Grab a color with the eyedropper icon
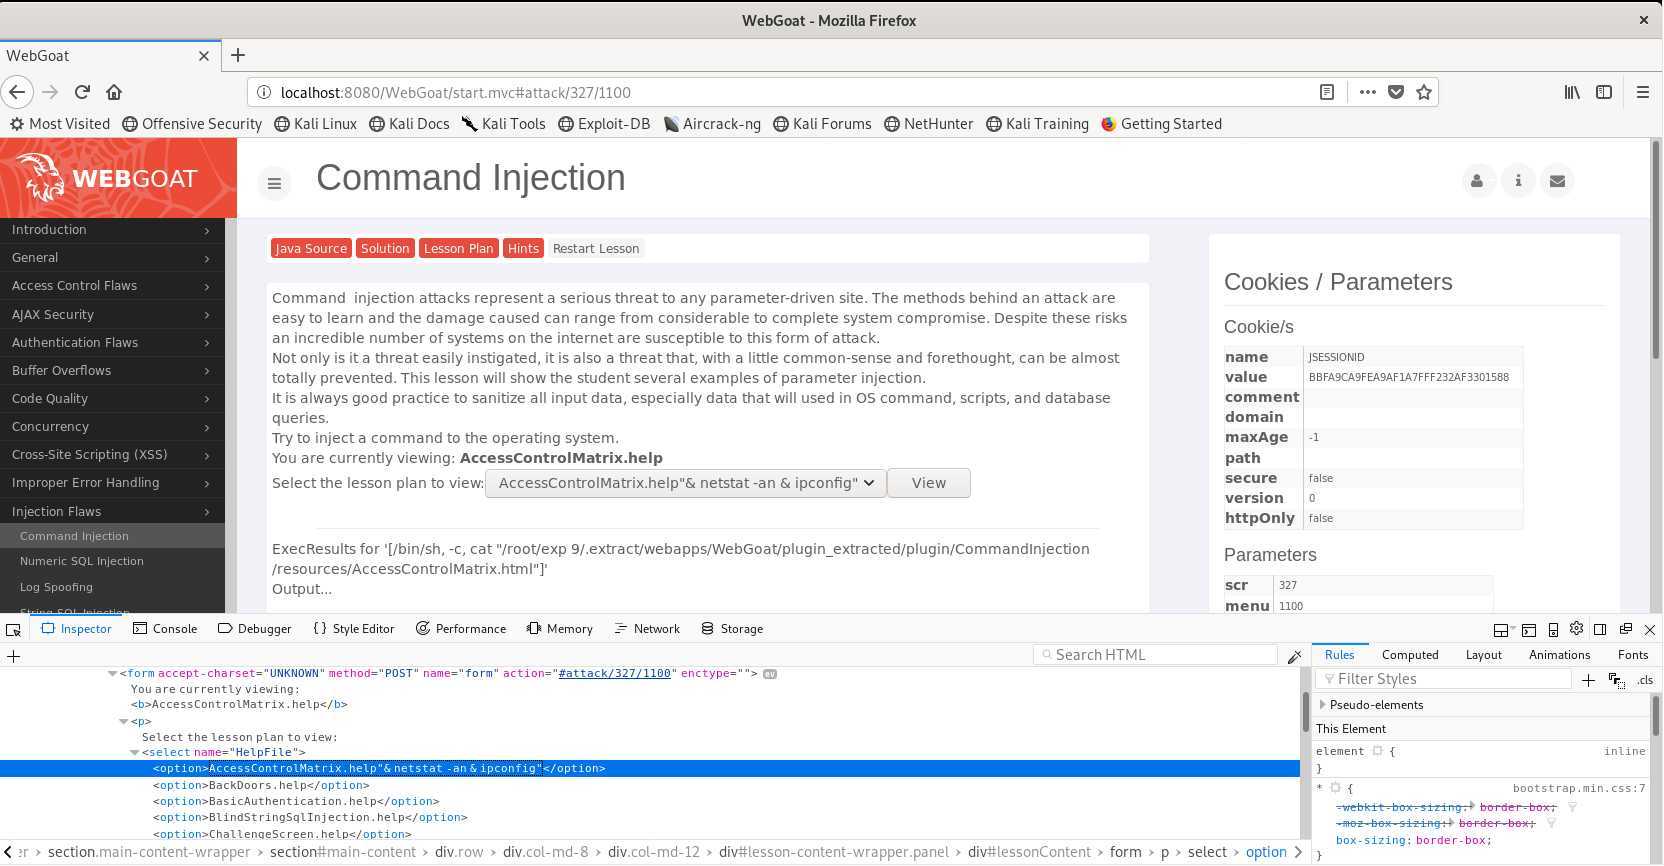Image resolution: width=1664 pixels, height=866 pixels. pos(1294,656)
